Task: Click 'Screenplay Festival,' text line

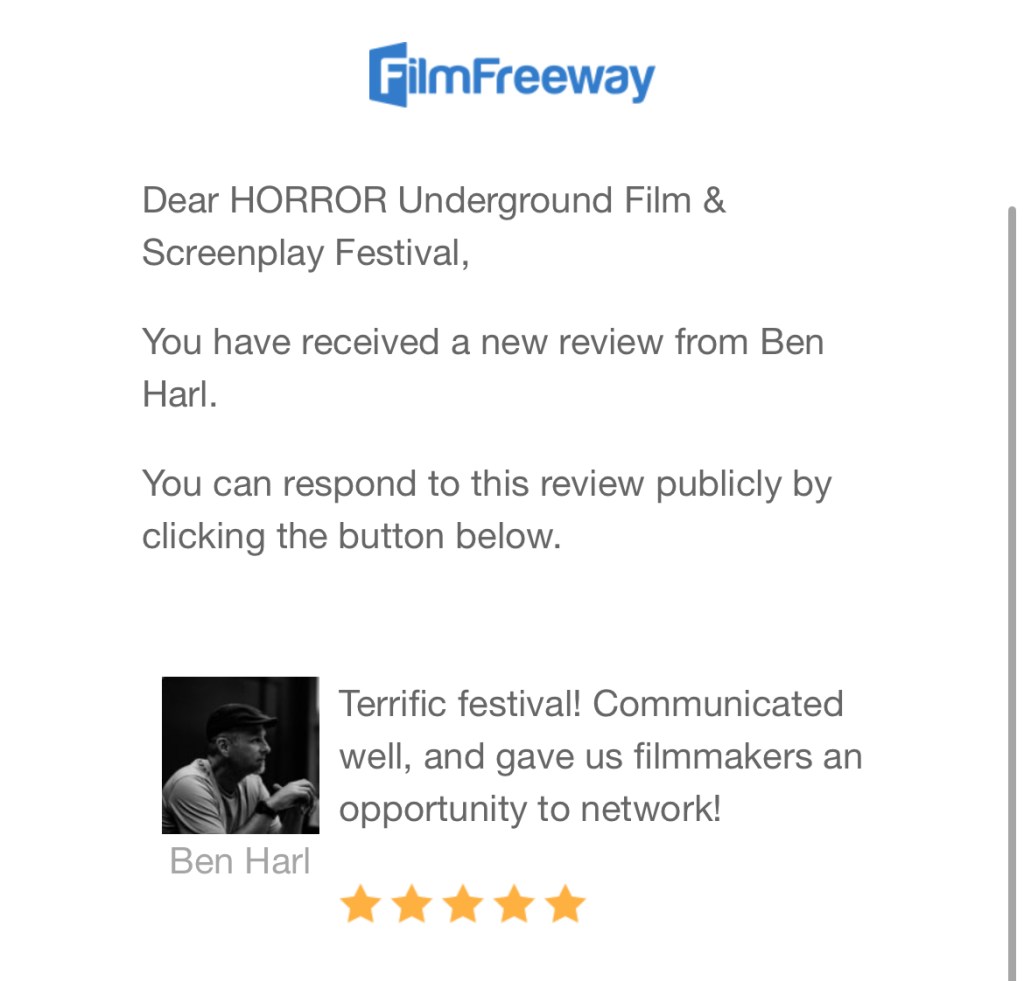Action: click(306, 253)
